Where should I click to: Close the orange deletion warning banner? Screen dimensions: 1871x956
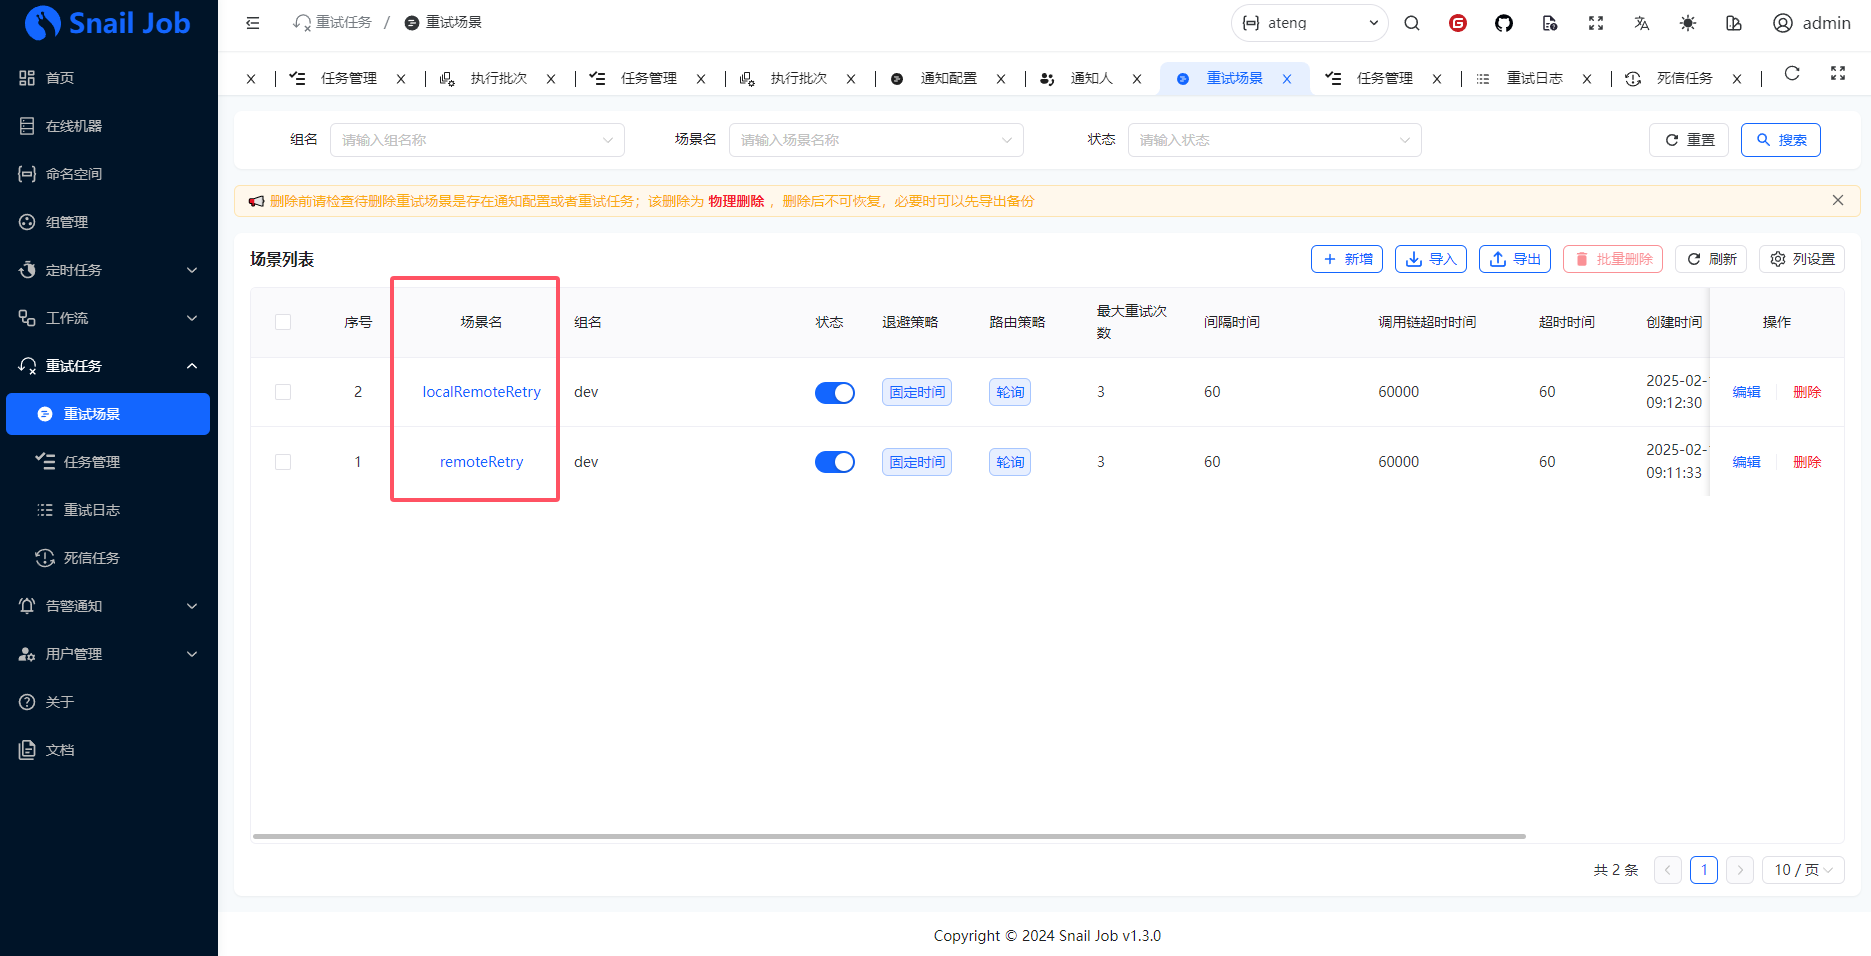click(1837, 201)
